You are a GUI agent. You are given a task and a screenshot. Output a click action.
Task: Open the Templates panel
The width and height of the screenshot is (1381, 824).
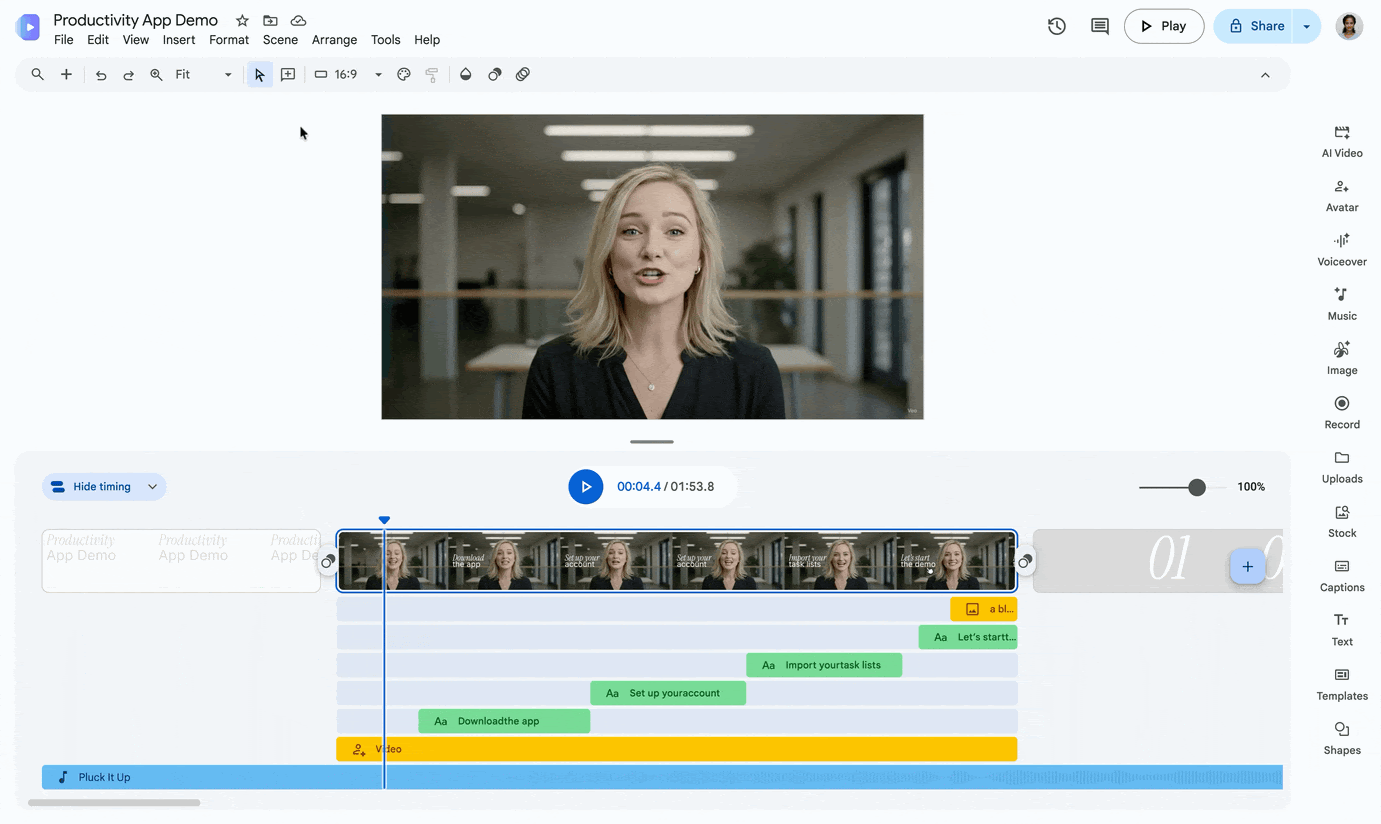coord(1342,684)
